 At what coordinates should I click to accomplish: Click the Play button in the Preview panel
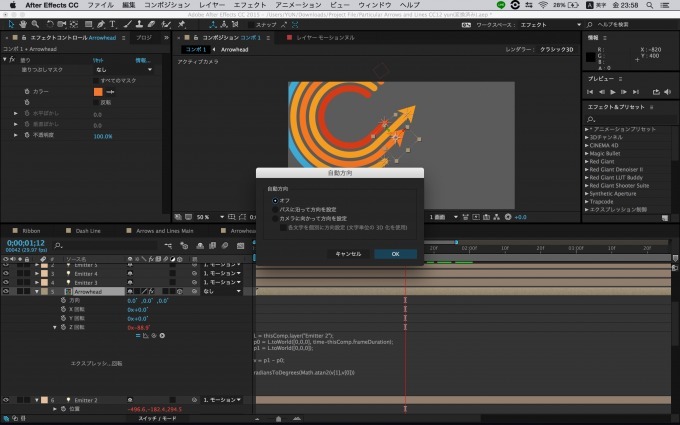click(613, 92)
